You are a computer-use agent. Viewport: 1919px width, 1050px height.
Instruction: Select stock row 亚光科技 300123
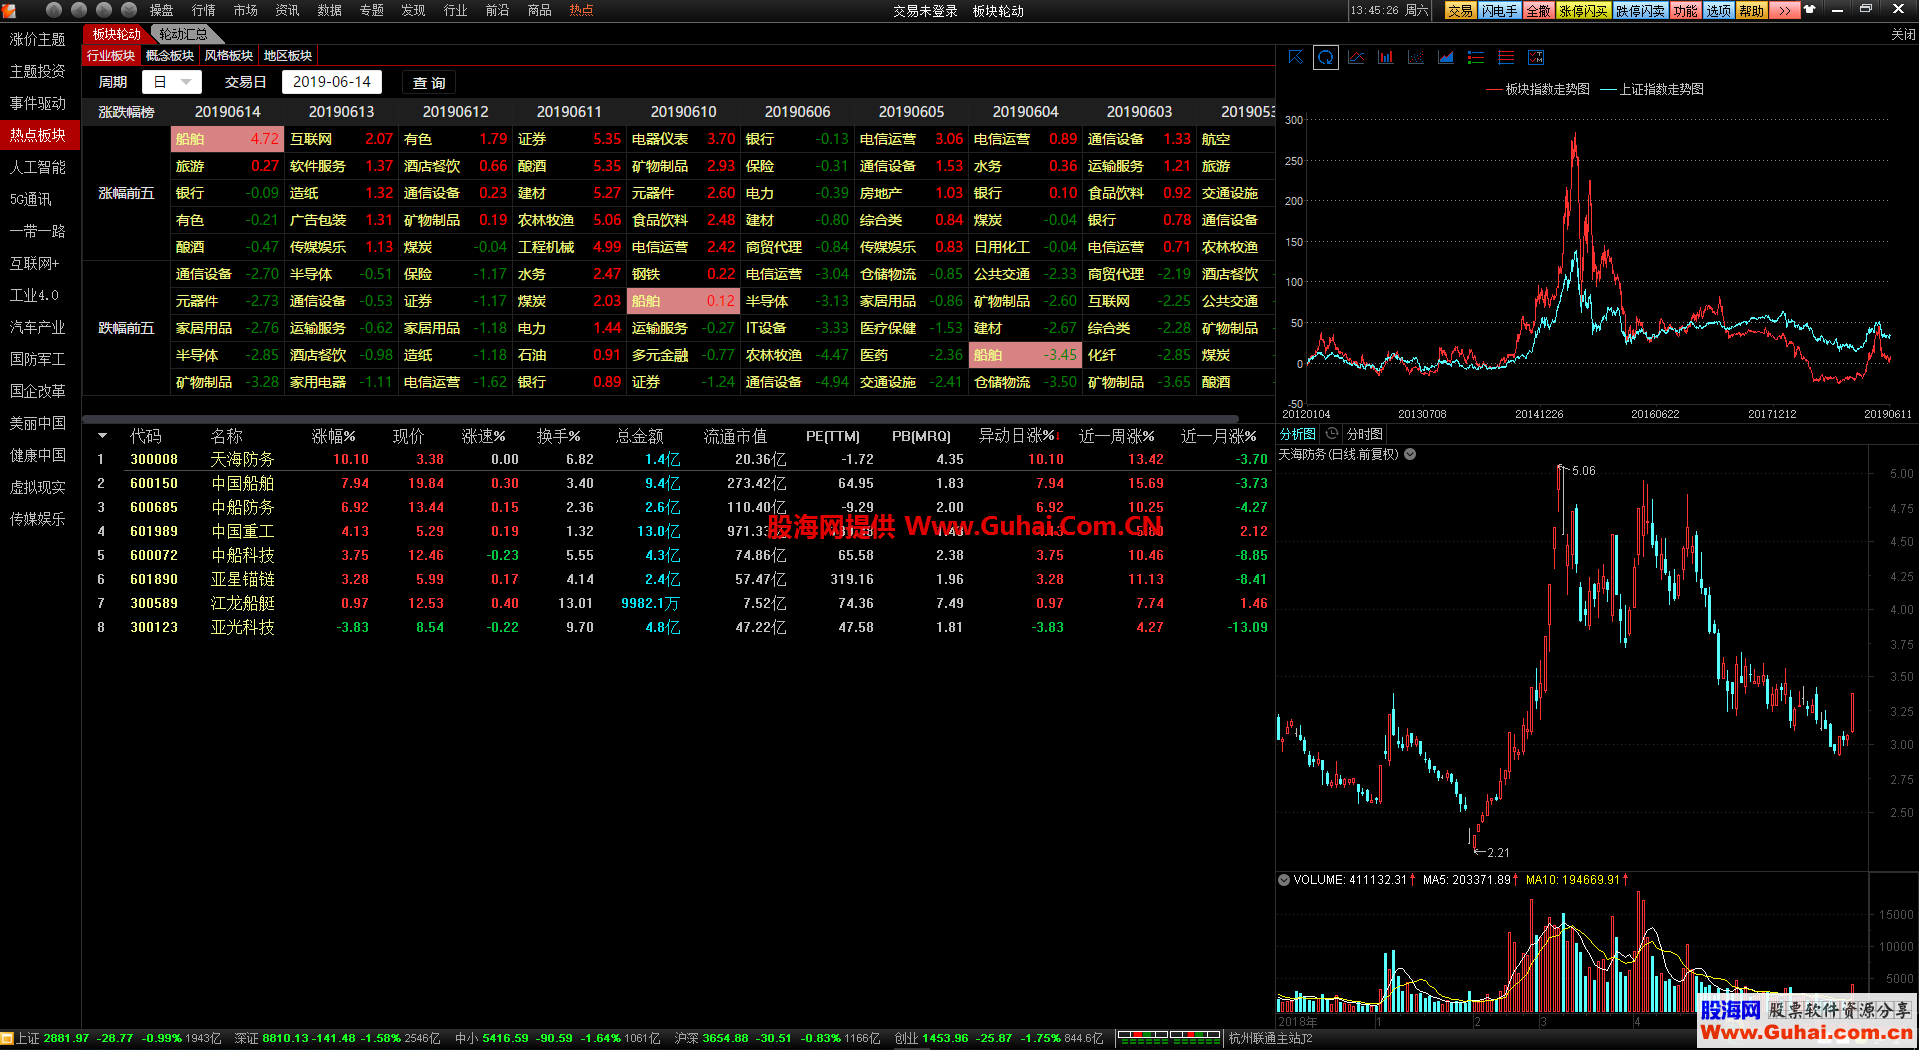coord(680,627)
